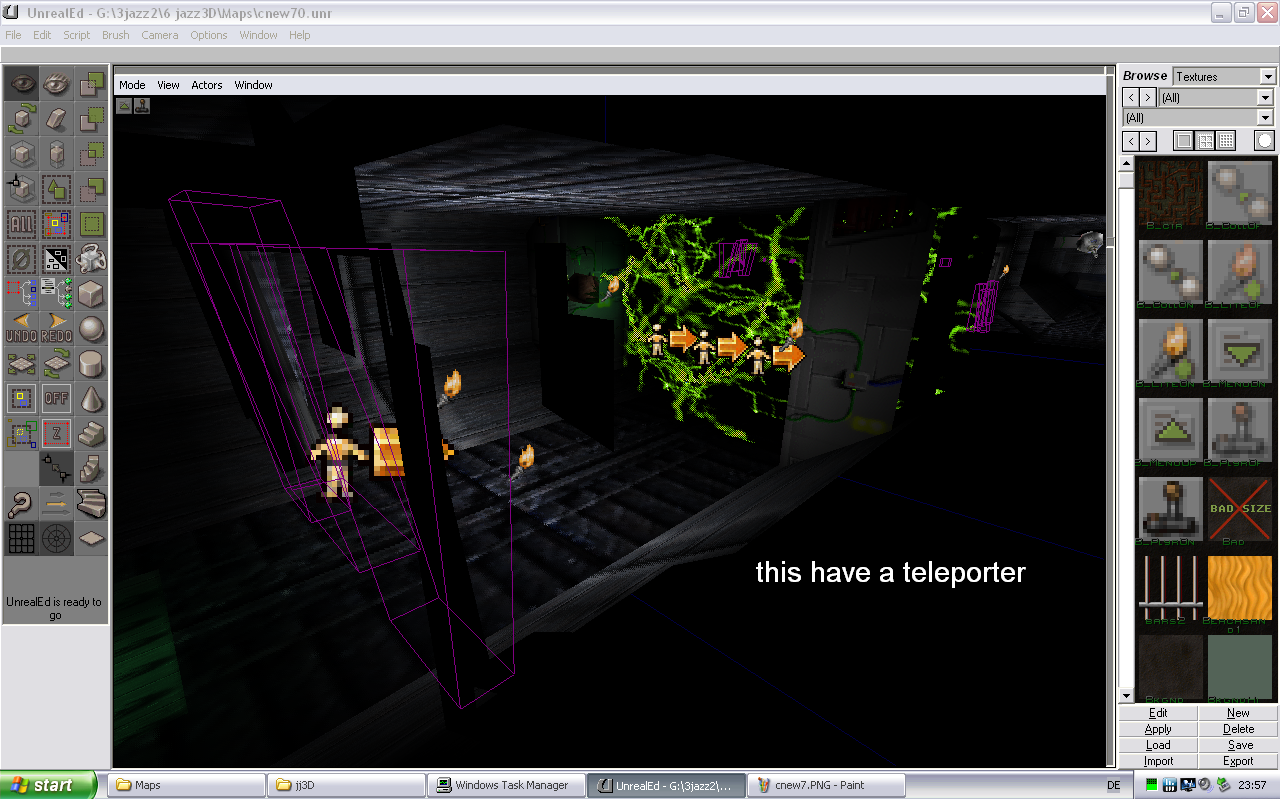This screenshot has width=1280, height=799.
Task: Toggle the square grid display icon
Action: [21, 540]
